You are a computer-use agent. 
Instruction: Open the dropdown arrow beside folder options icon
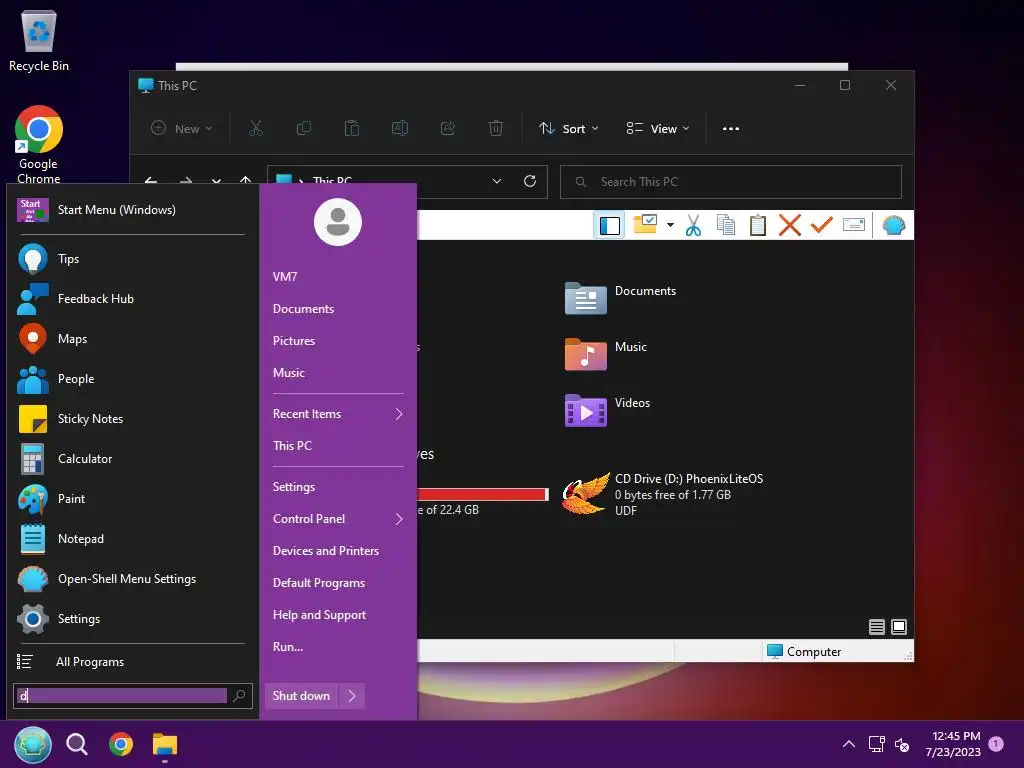670,225
